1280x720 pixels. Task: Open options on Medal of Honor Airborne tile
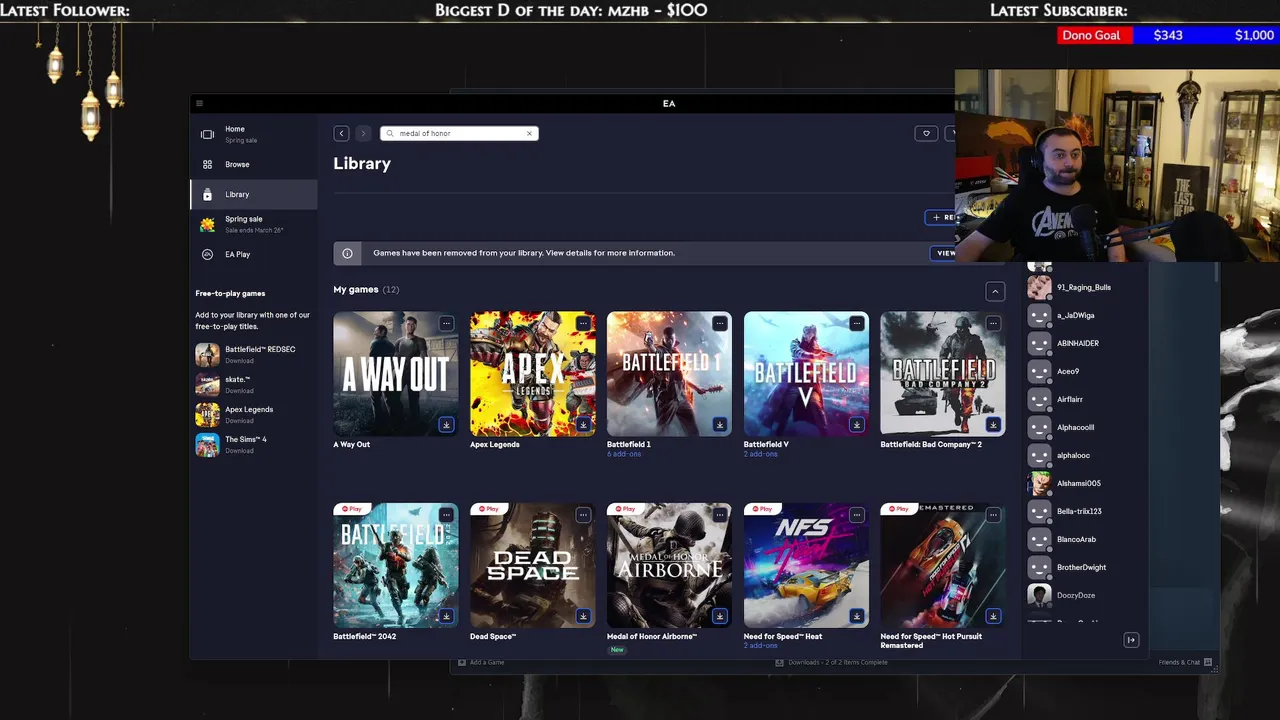[x=719, y=515]
